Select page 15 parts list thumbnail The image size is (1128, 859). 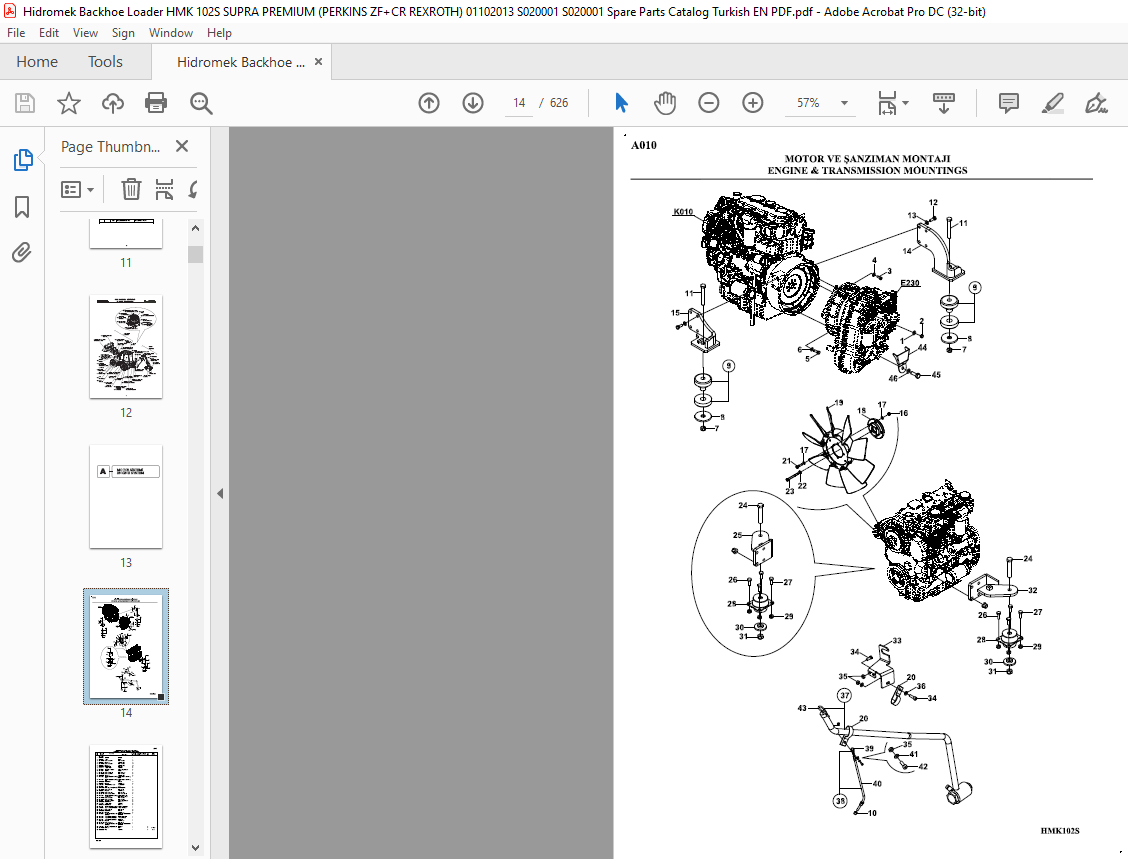(126, 796)
